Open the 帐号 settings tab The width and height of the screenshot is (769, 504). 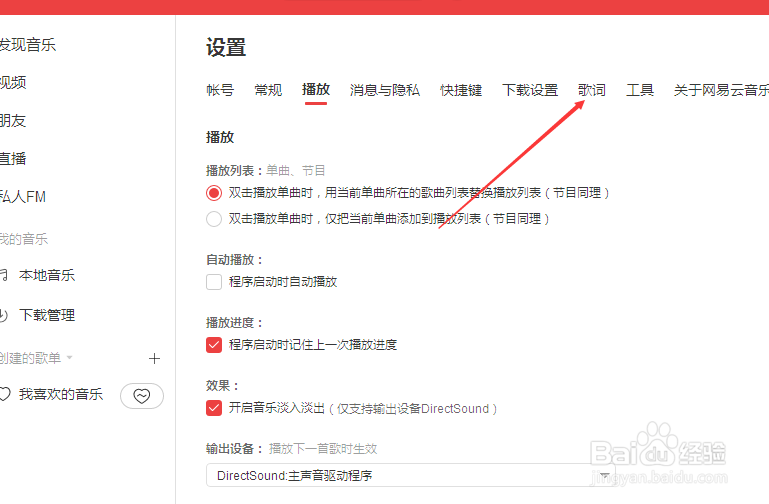coord(220,90)
